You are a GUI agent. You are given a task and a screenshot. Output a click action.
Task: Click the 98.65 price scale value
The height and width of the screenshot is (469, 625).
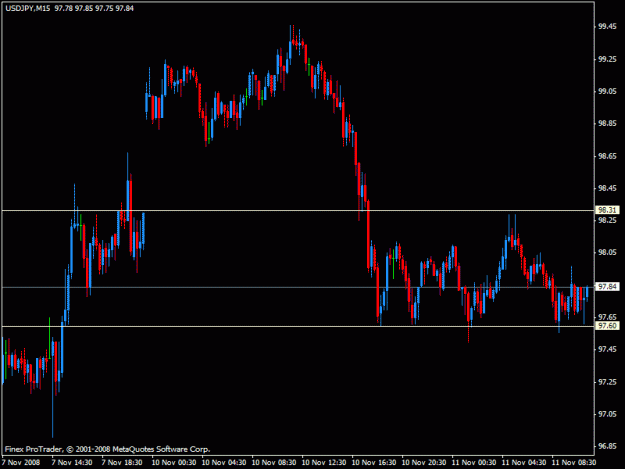[x=607, y=156]
